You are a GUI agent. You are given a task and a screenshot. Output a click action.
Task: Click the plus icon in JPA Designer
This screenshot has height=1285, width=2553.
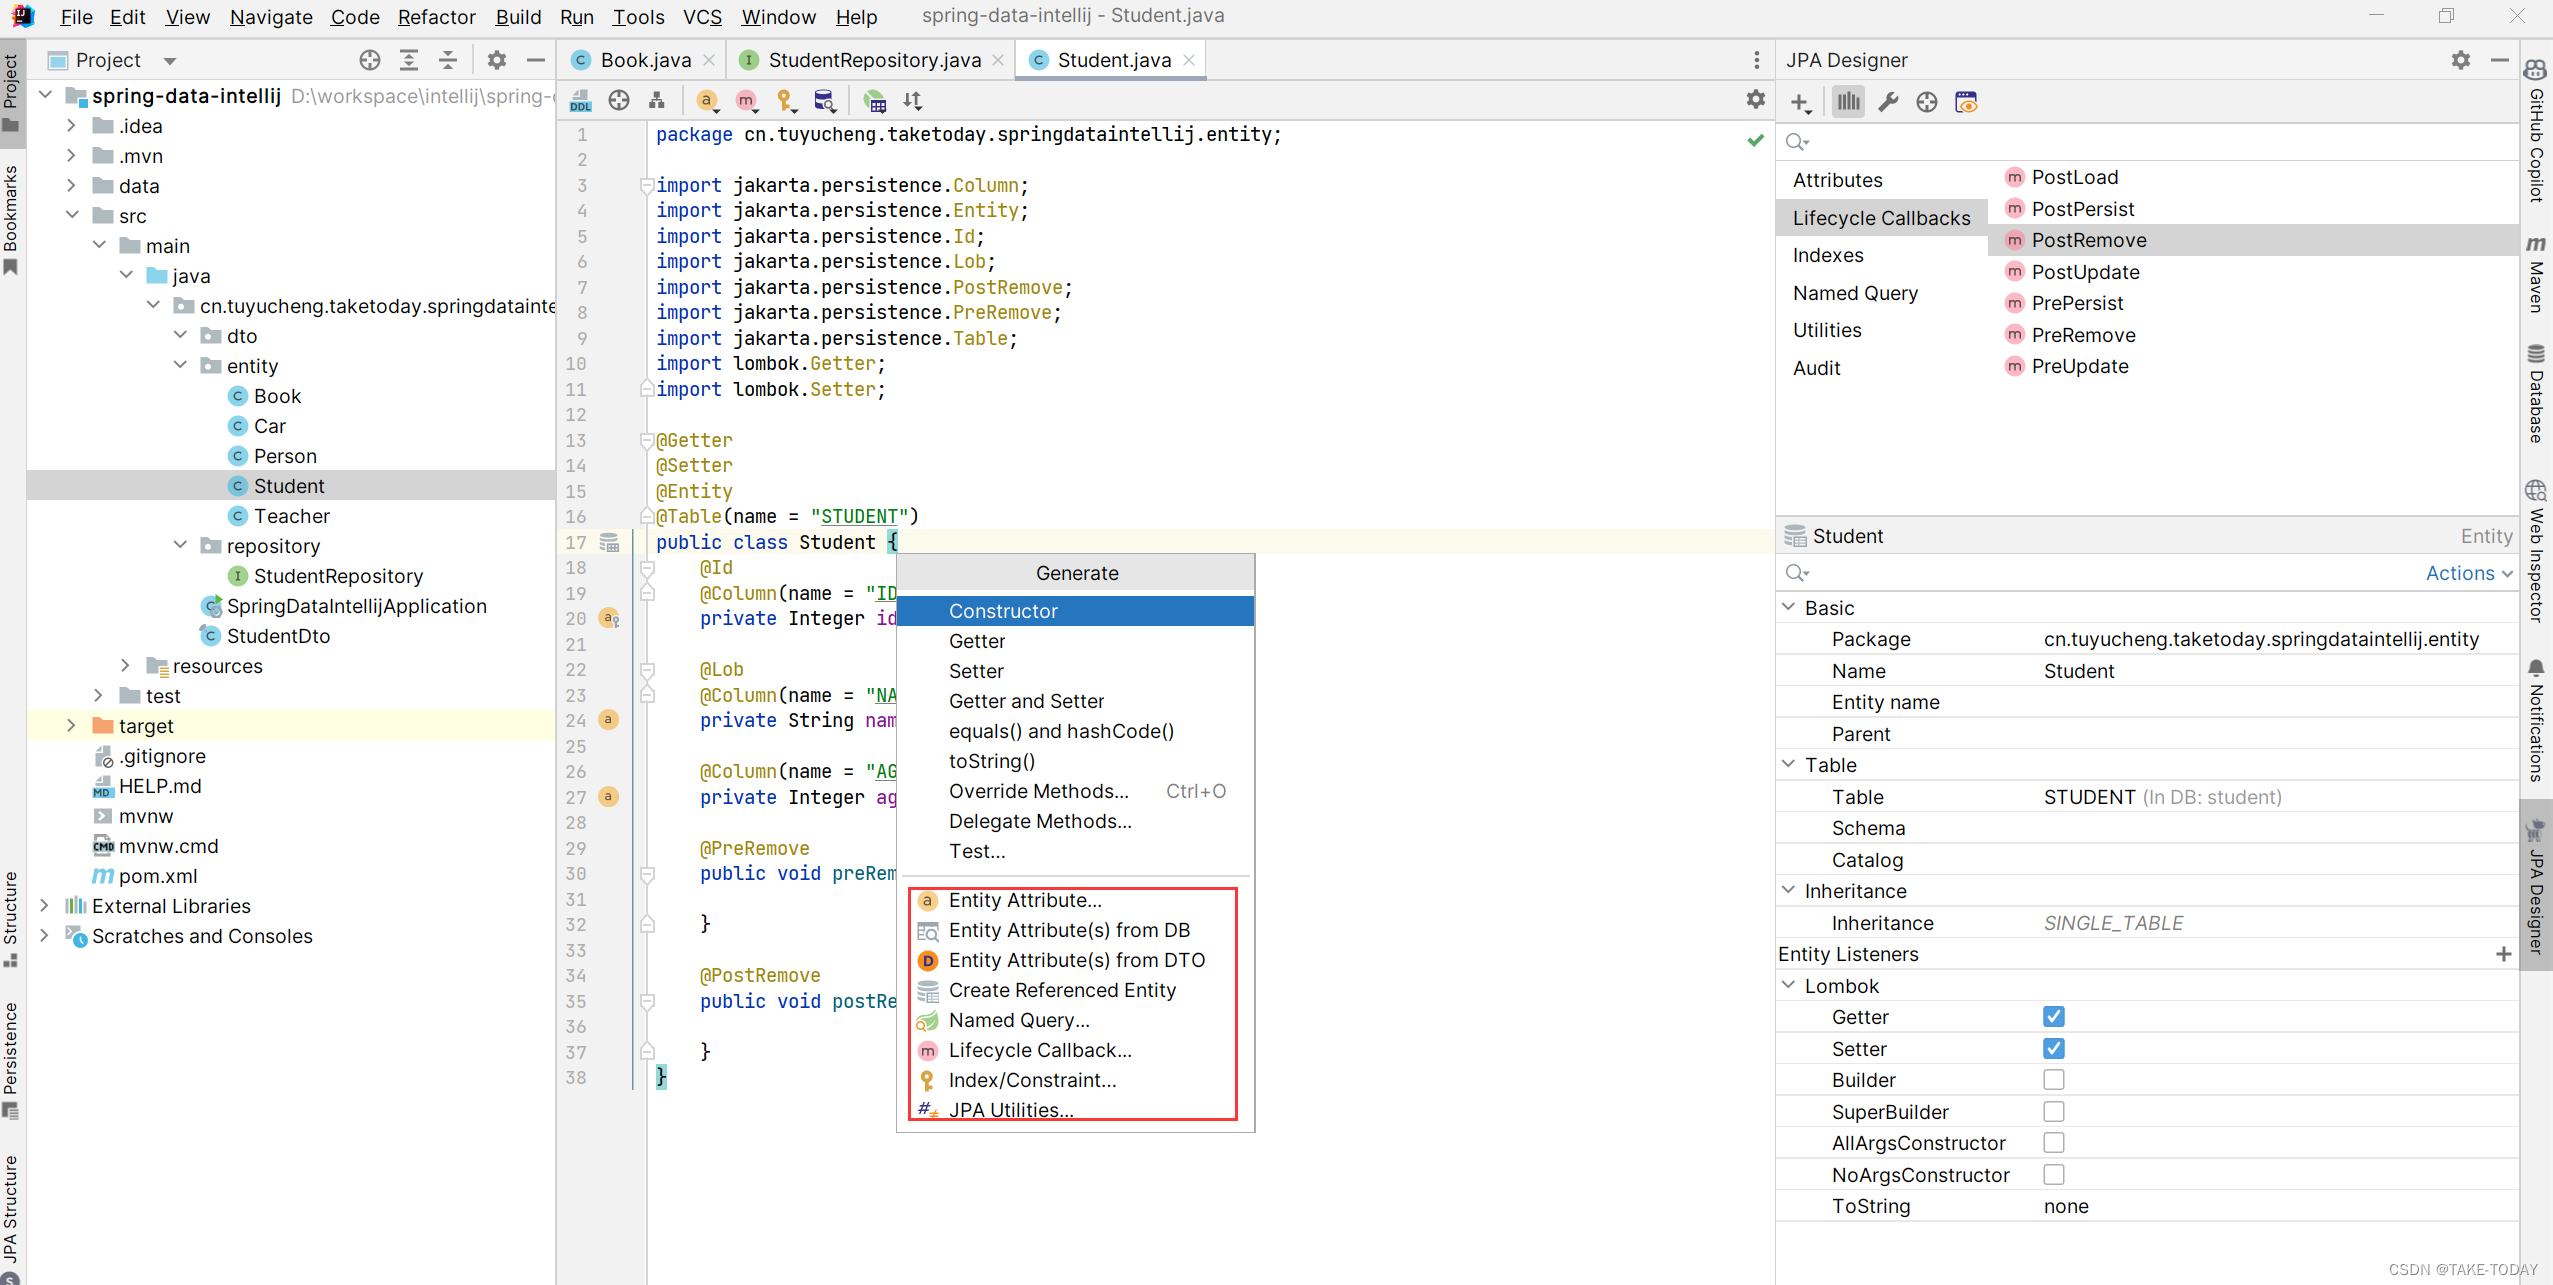[1801, 102]
